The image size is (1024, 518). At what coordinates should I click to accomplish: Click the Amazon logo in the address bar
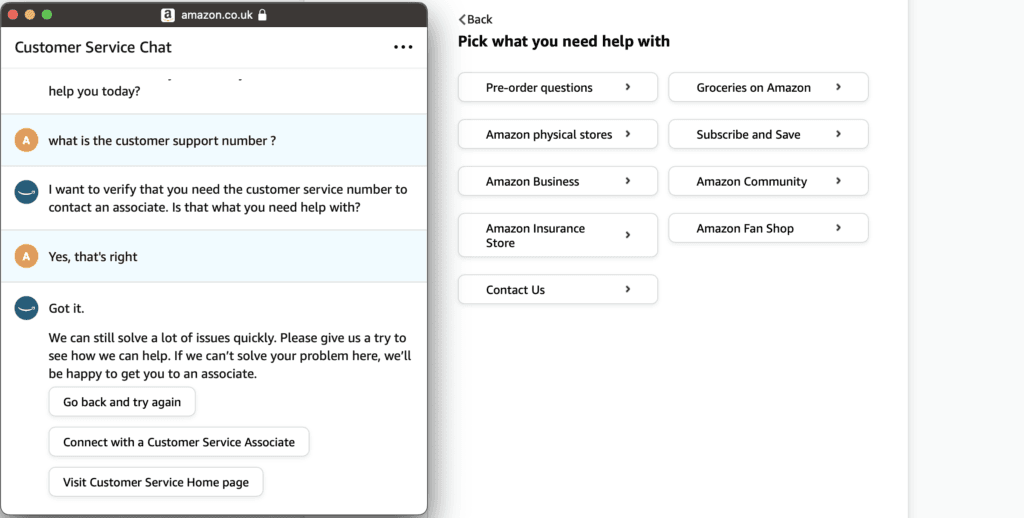[168, 15]
